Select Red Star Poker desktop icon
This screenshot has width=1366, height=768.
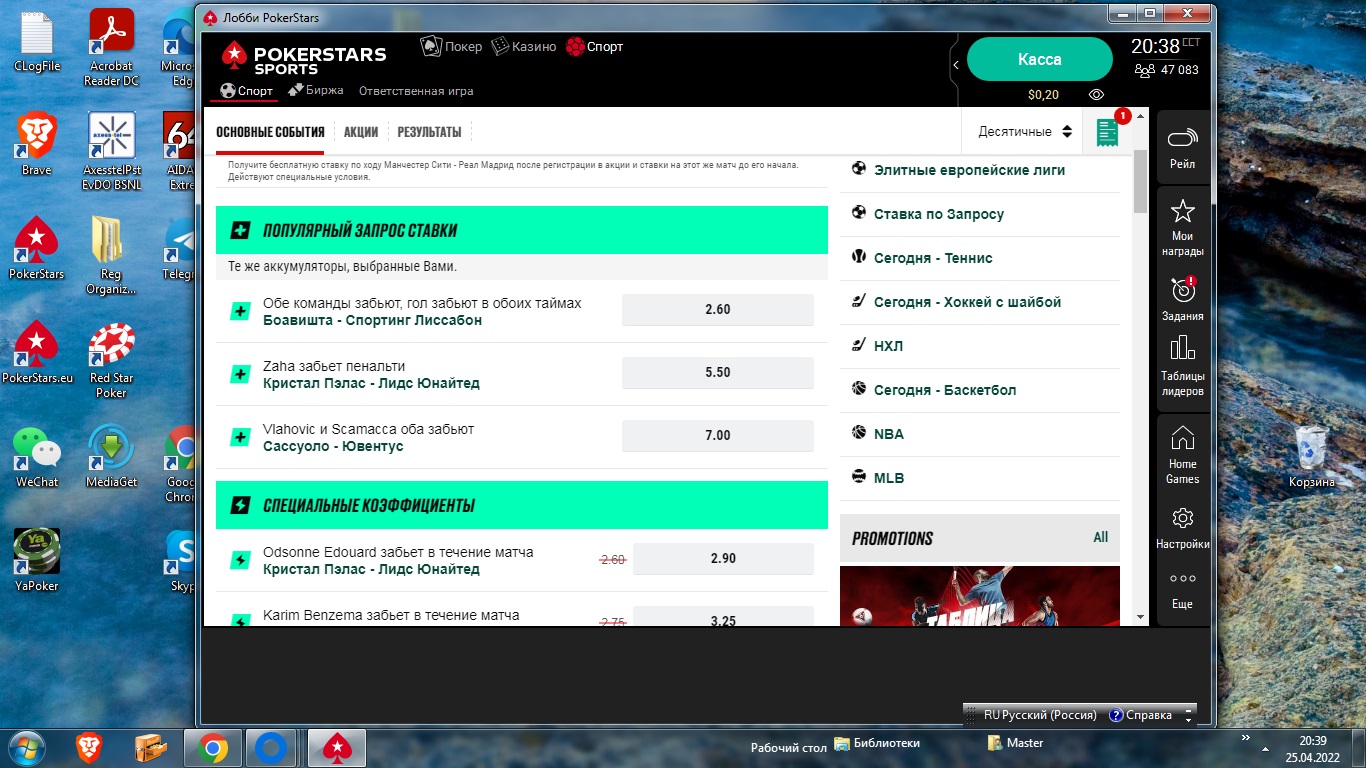tap(111, 360)
